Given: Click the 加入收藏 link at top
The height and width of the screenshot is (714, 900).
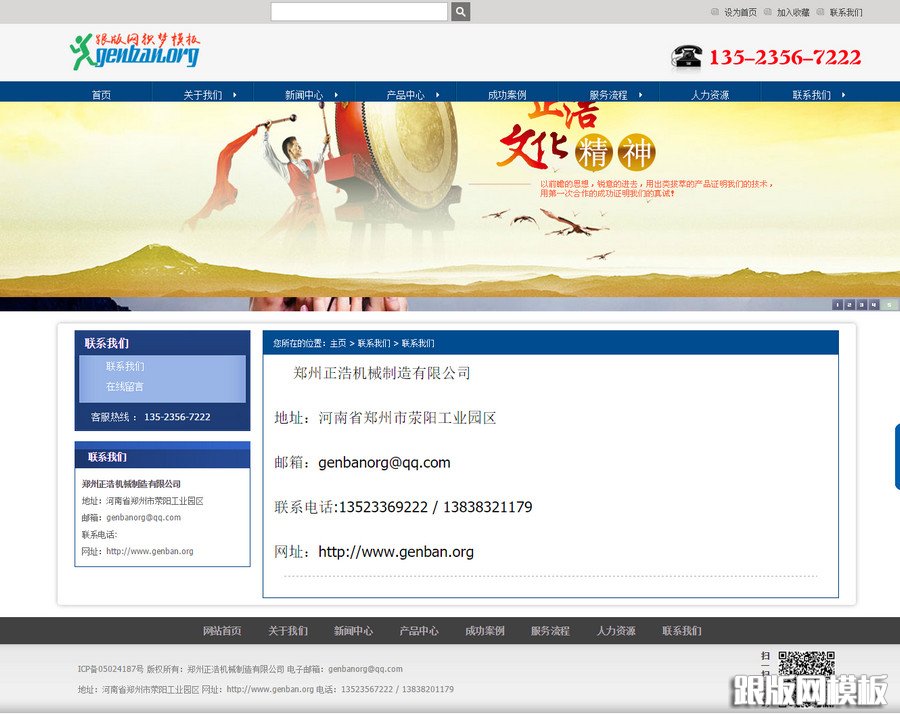Looking at the screenshot, I should 793,13.
